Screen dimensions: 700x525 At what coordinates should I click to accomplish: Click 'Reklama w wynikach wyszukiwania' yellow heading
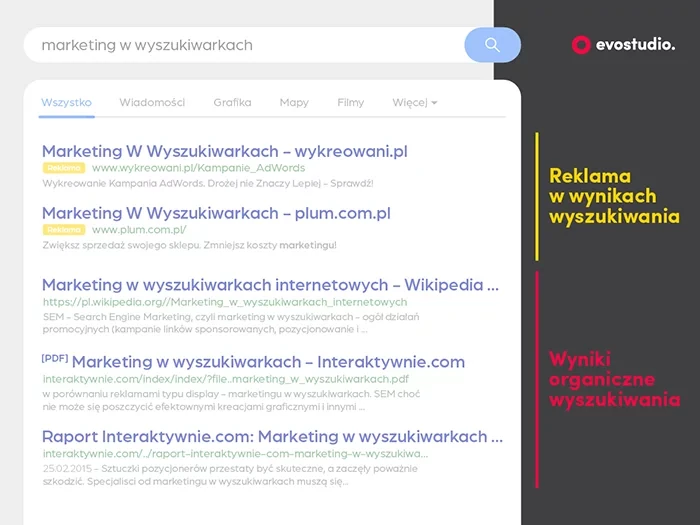point(614,196)
